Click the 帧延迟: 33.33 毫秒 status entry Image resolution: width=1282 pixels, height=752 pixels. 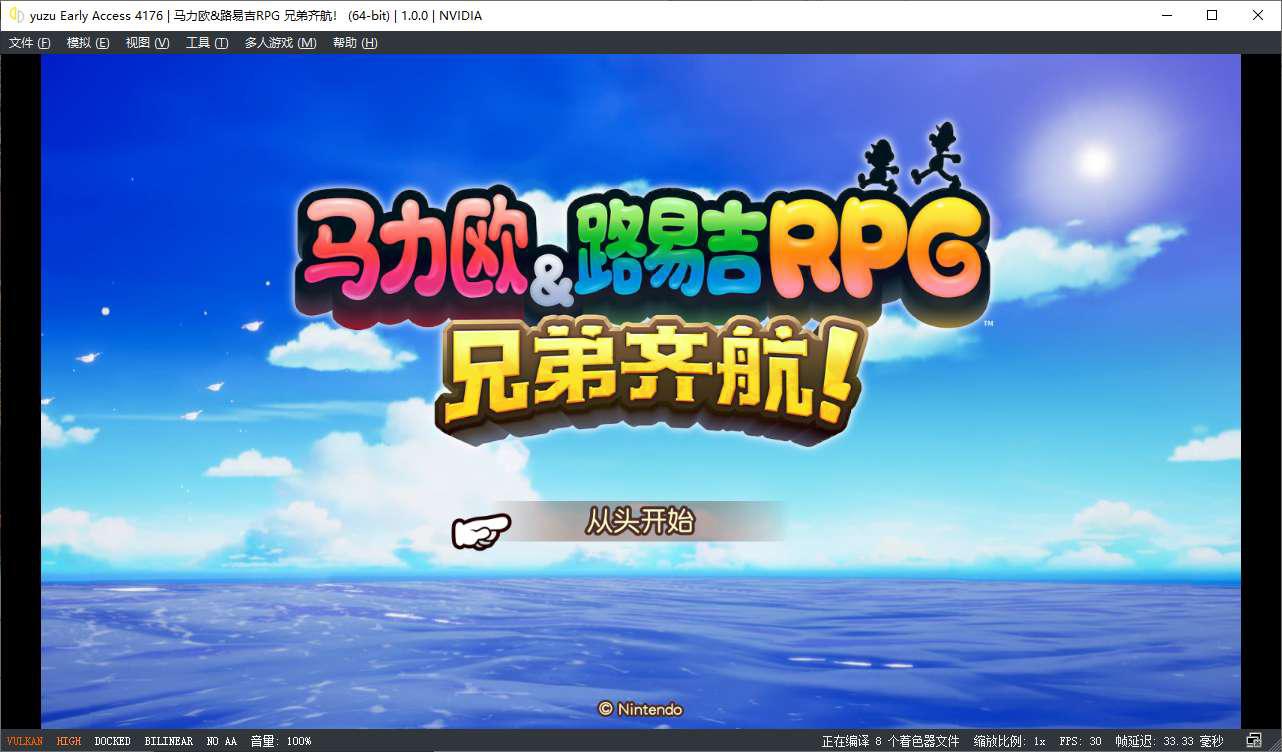[x=1169, y=741]
